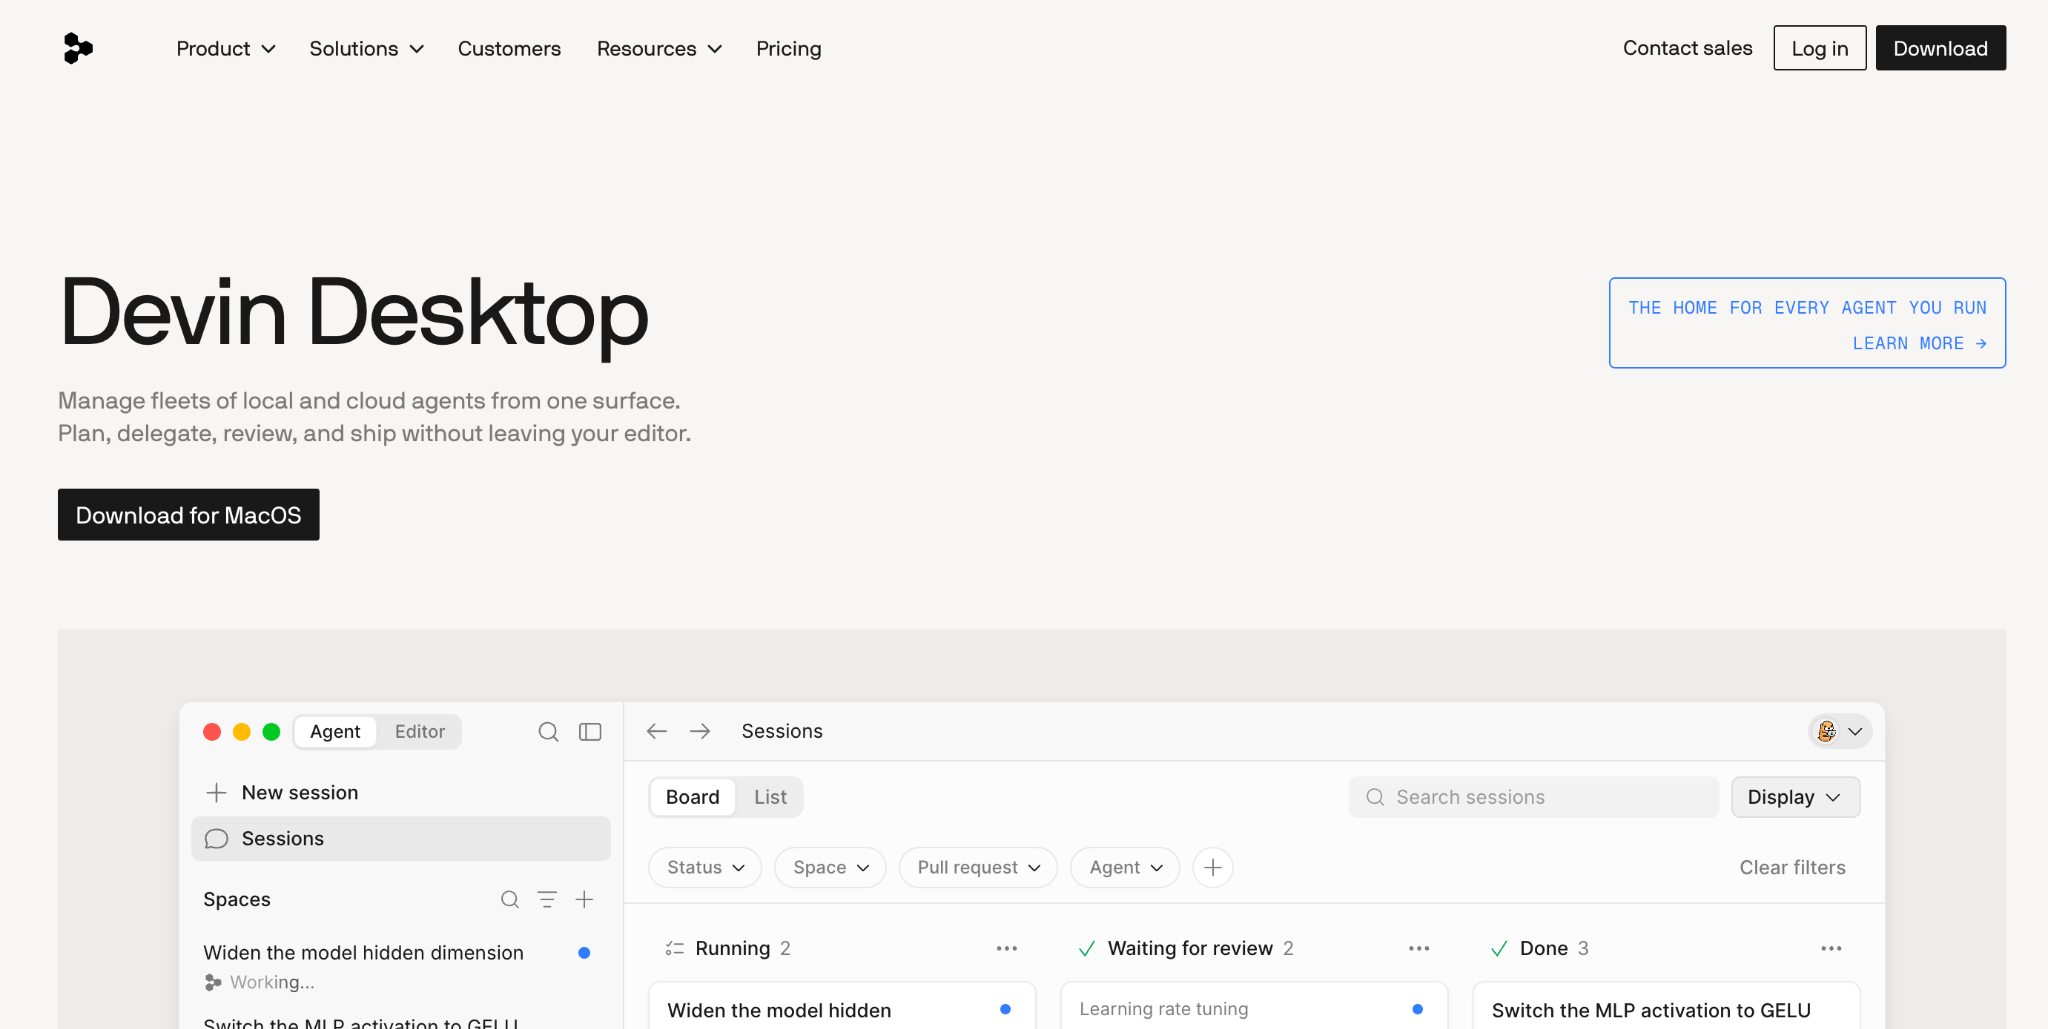Image resolution: width=2048 pixels, height=1029 pixels.
Task: Click the Spaces section heading
Action: pos(237,899)
